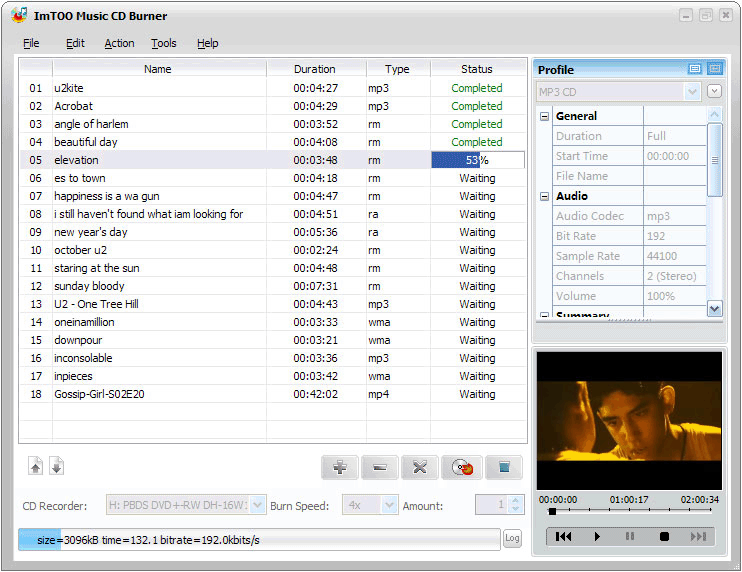Click the Clear list X button
This screenshot has height=572, width=742.
[420, 468]
